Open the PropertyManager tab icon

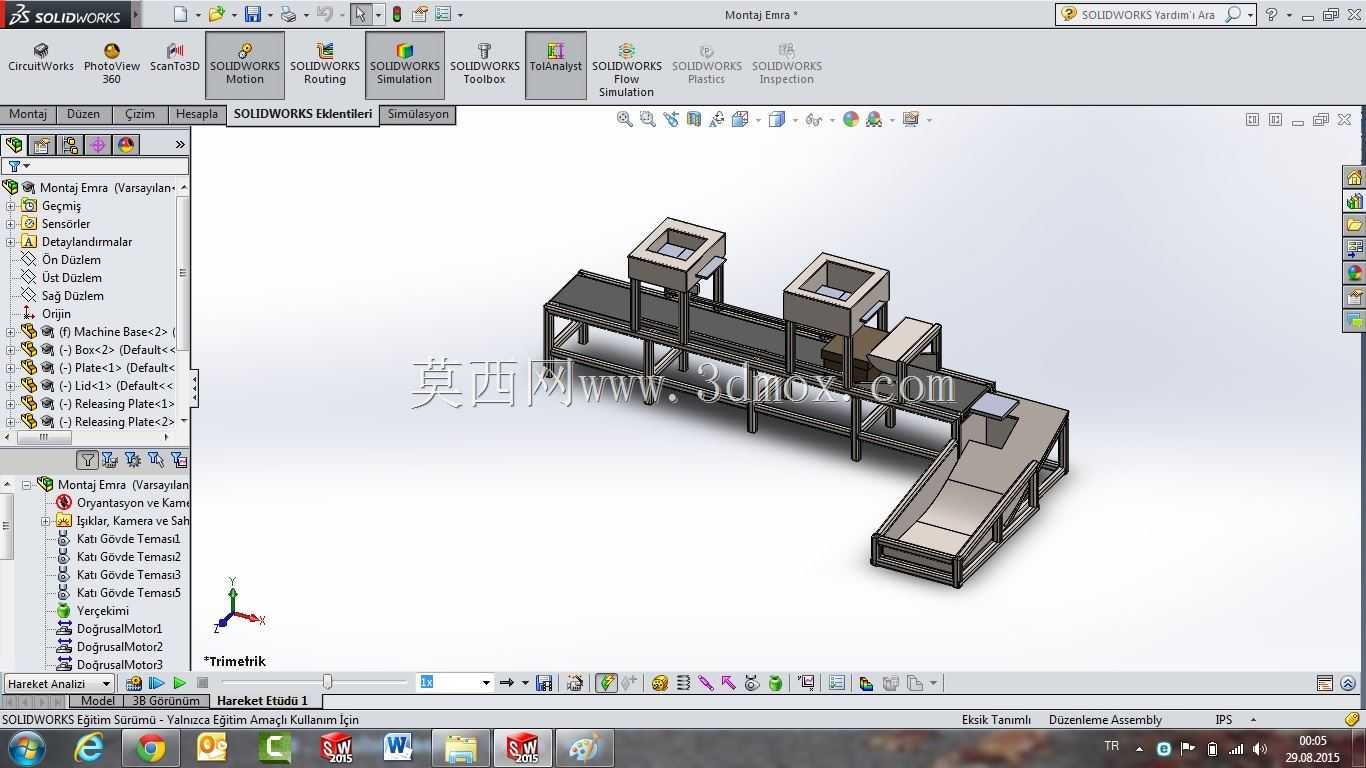[x=42, y=145]
